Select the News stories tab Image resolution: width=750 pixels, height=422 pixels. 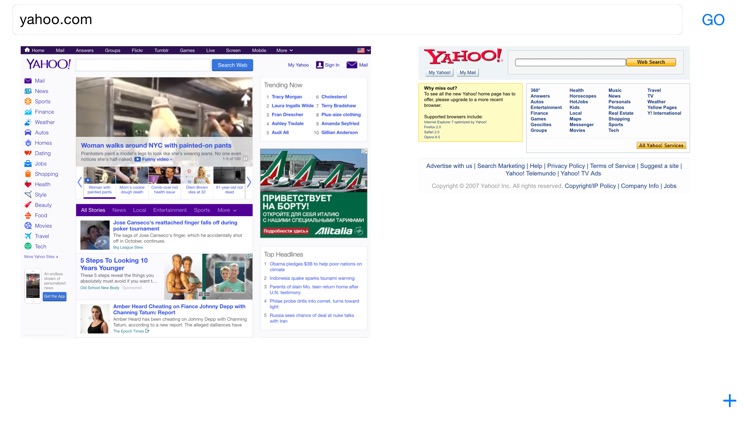coord(119,210)
